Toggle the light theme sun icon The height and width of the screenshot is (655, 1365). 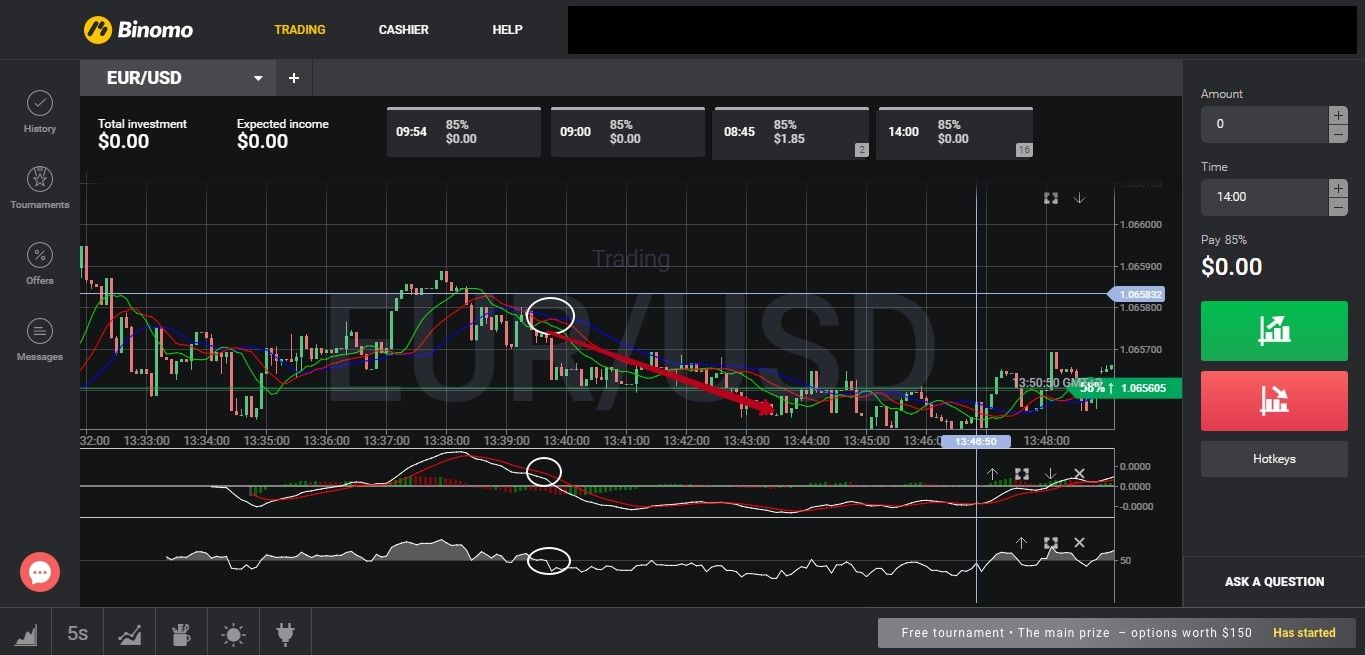click(233, 633)
